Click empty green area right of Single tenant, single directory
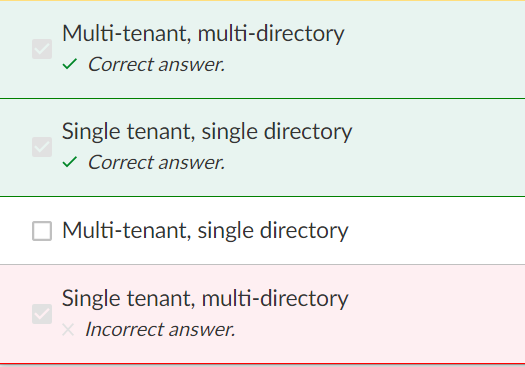The height and width of the screenshot is (367, 525). pos(439,147)
